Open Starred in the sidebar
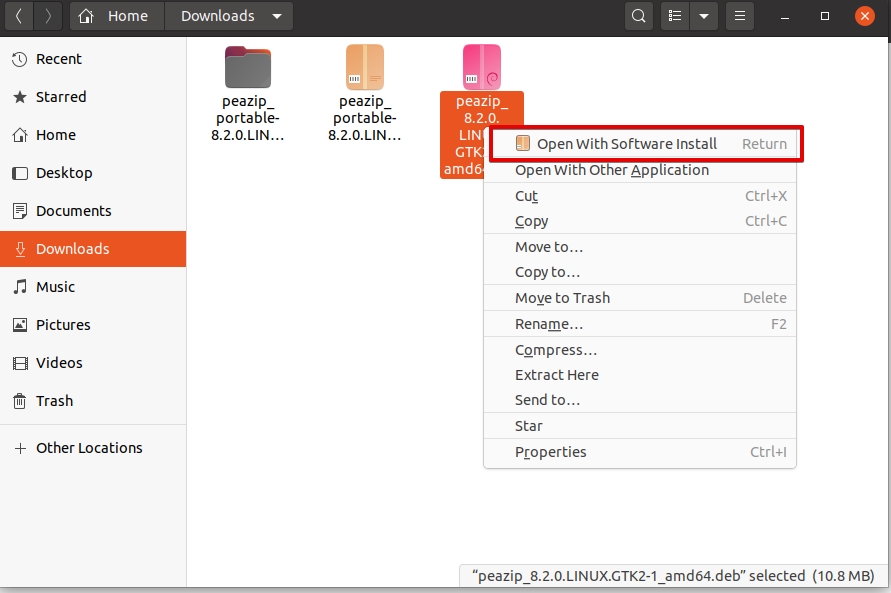The image size is (891, 593). click(x=93, y=97)
